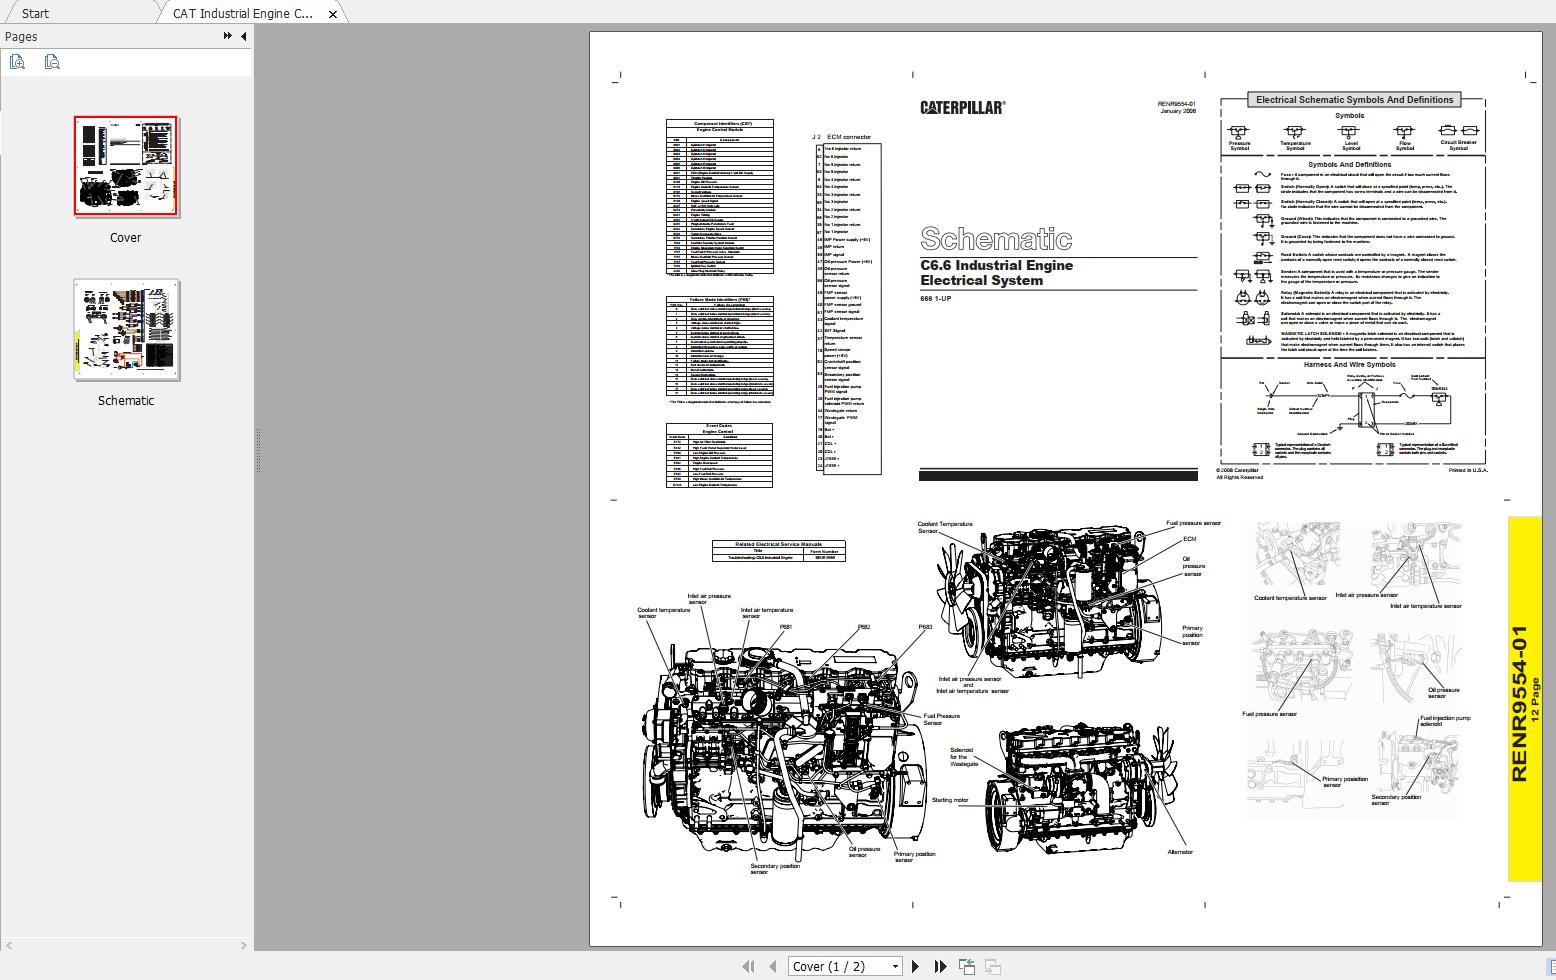Click the Alternator label in the engine diagram
The height and width of the screenshot is (980, 1556).
[1180, 852]
